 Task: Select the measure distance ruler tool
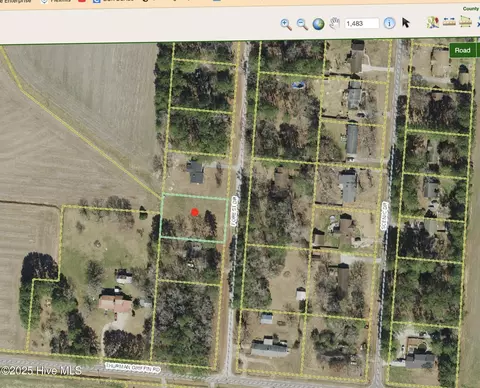(449, 22)
